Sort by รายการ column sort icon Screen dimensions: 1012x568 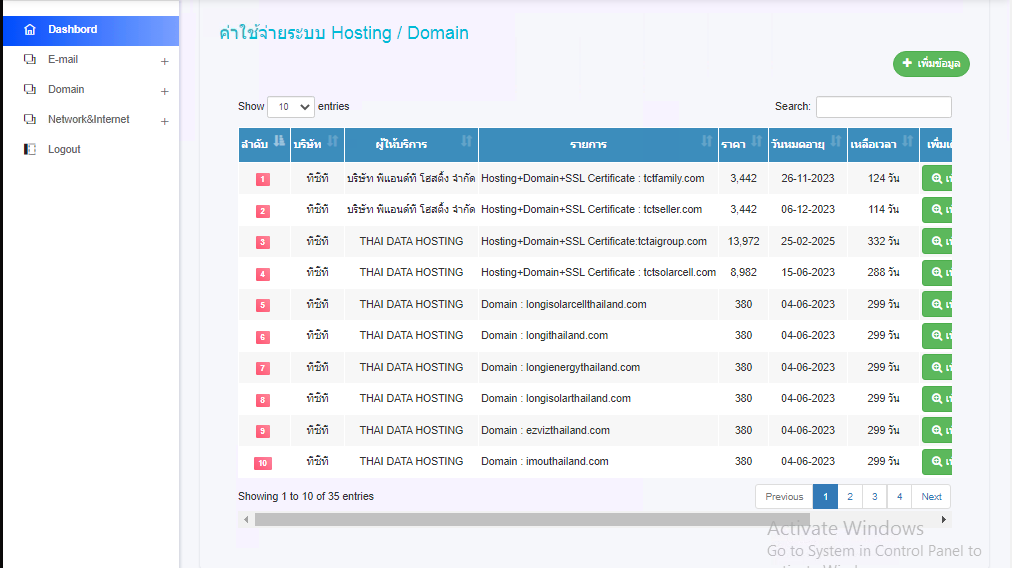[x=707, y=141]
